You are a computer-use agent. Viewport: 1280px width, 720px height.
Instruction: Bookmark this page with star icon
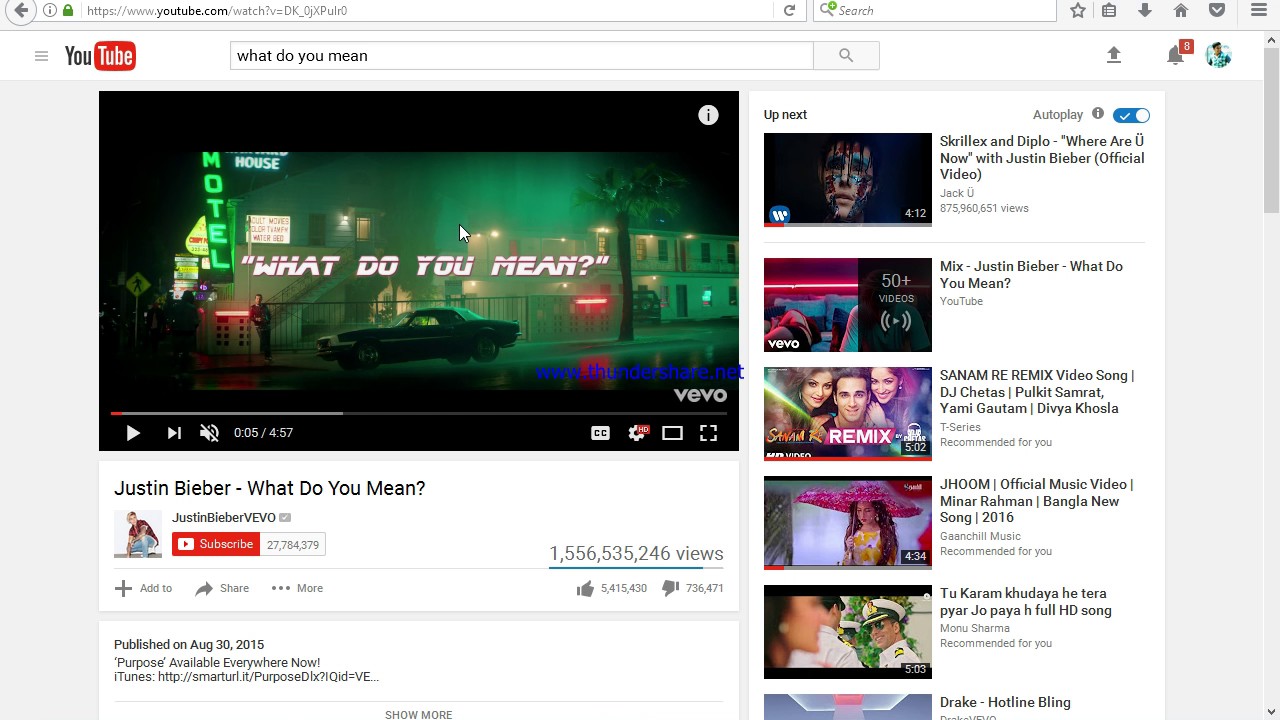coord(1078,10)
